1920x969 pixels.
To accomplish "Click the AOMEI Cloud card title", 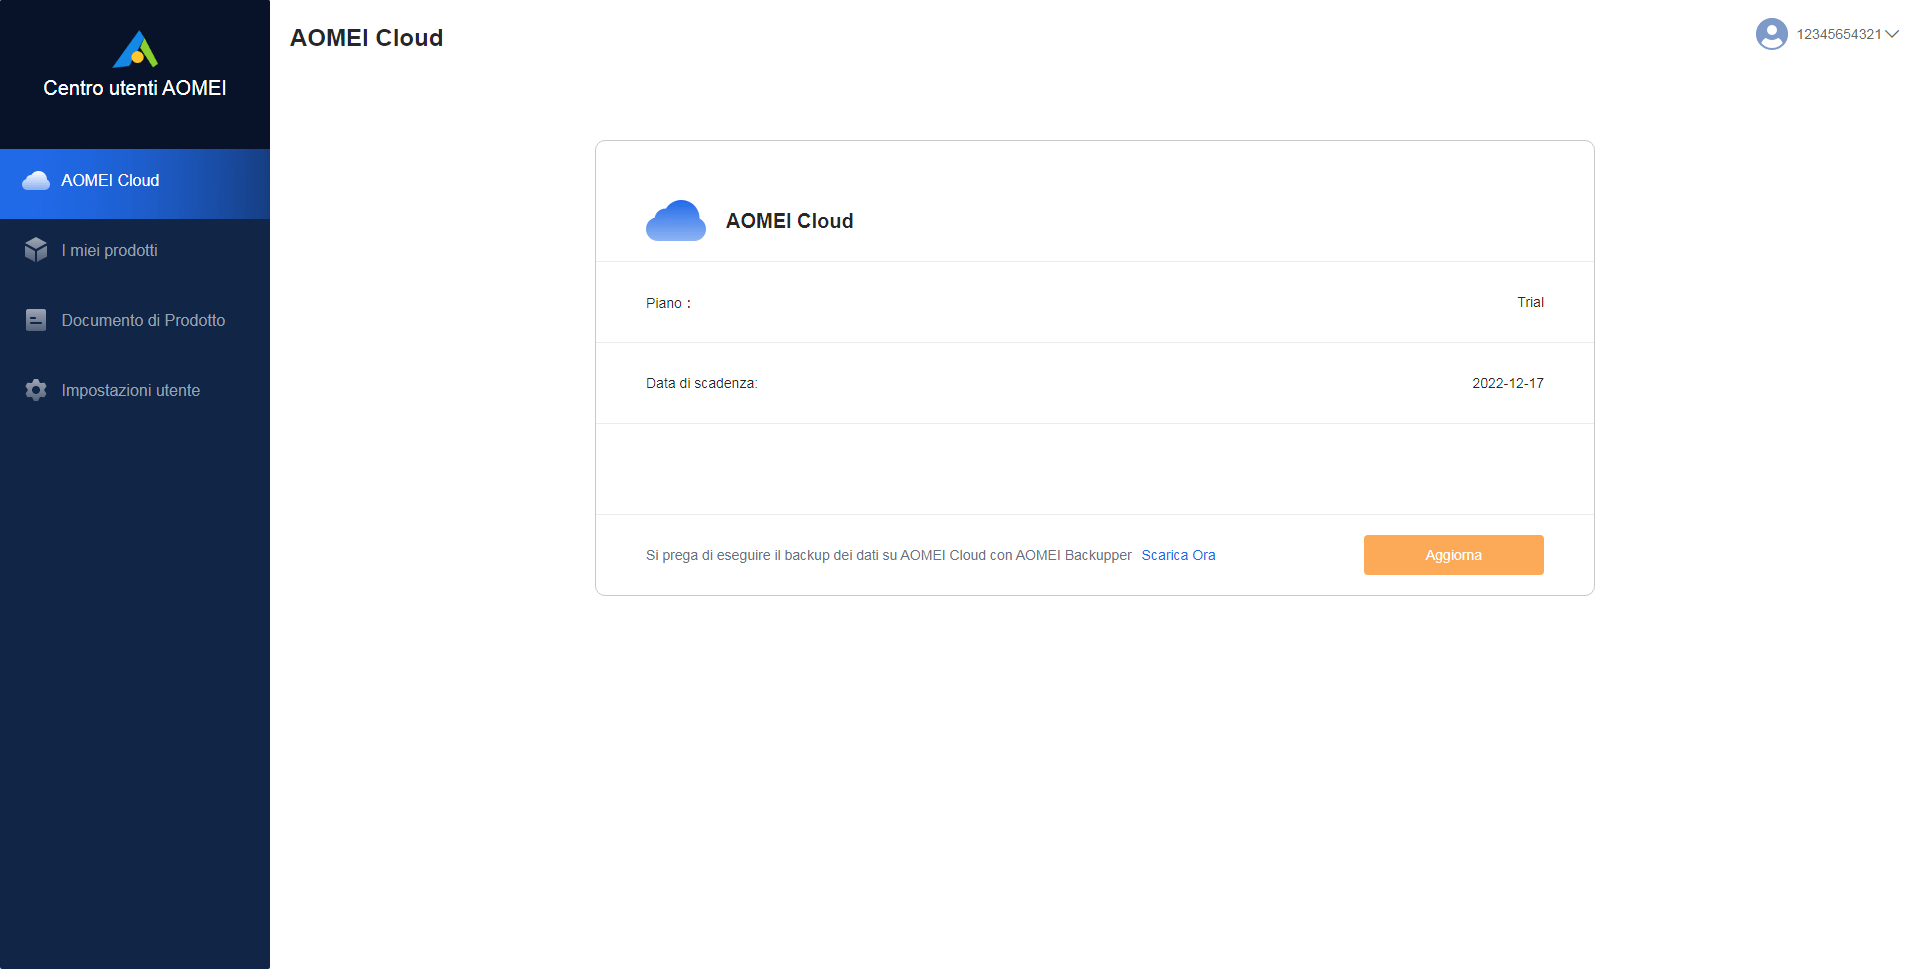I will coord(789,221).
